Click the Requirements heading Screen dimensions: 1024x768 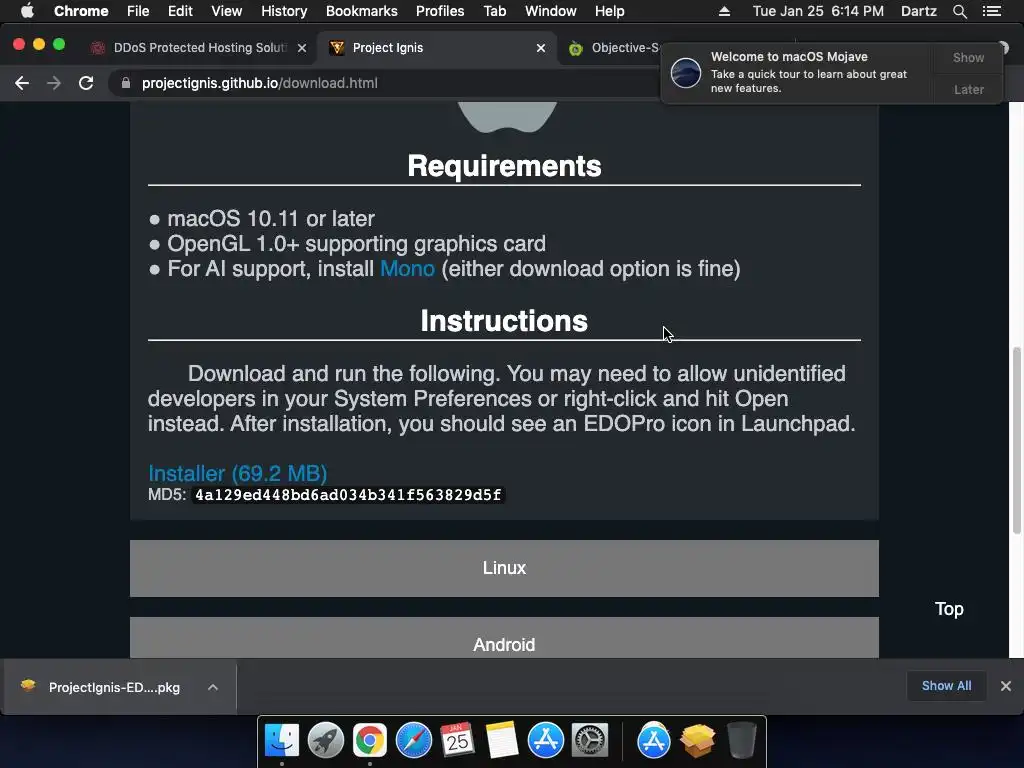504,166
